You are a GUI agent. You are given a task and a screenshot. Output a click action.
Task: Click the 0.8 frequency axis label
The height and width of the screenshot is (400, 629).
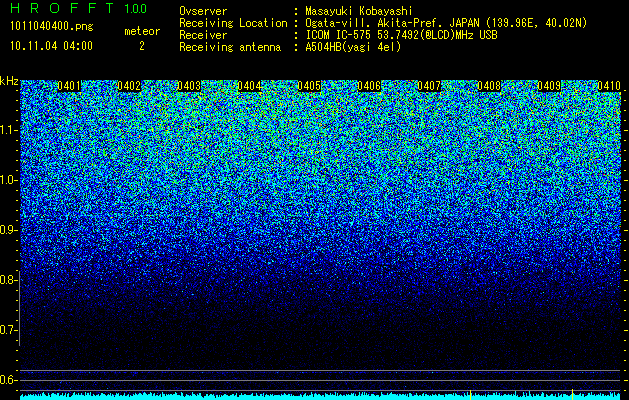pos(7,280)
